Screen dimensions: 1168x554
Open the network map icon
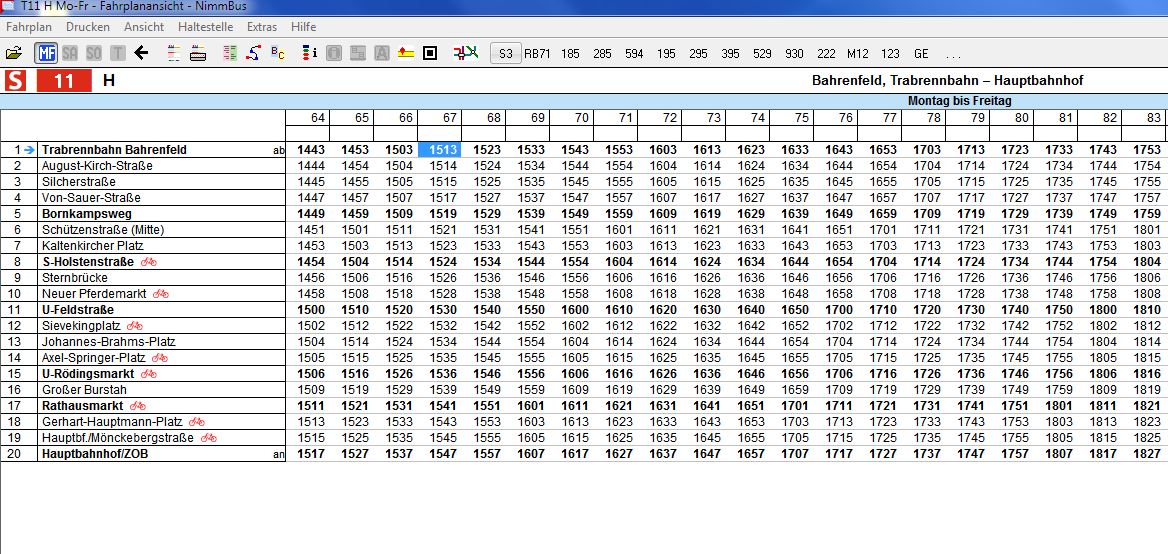465,53
